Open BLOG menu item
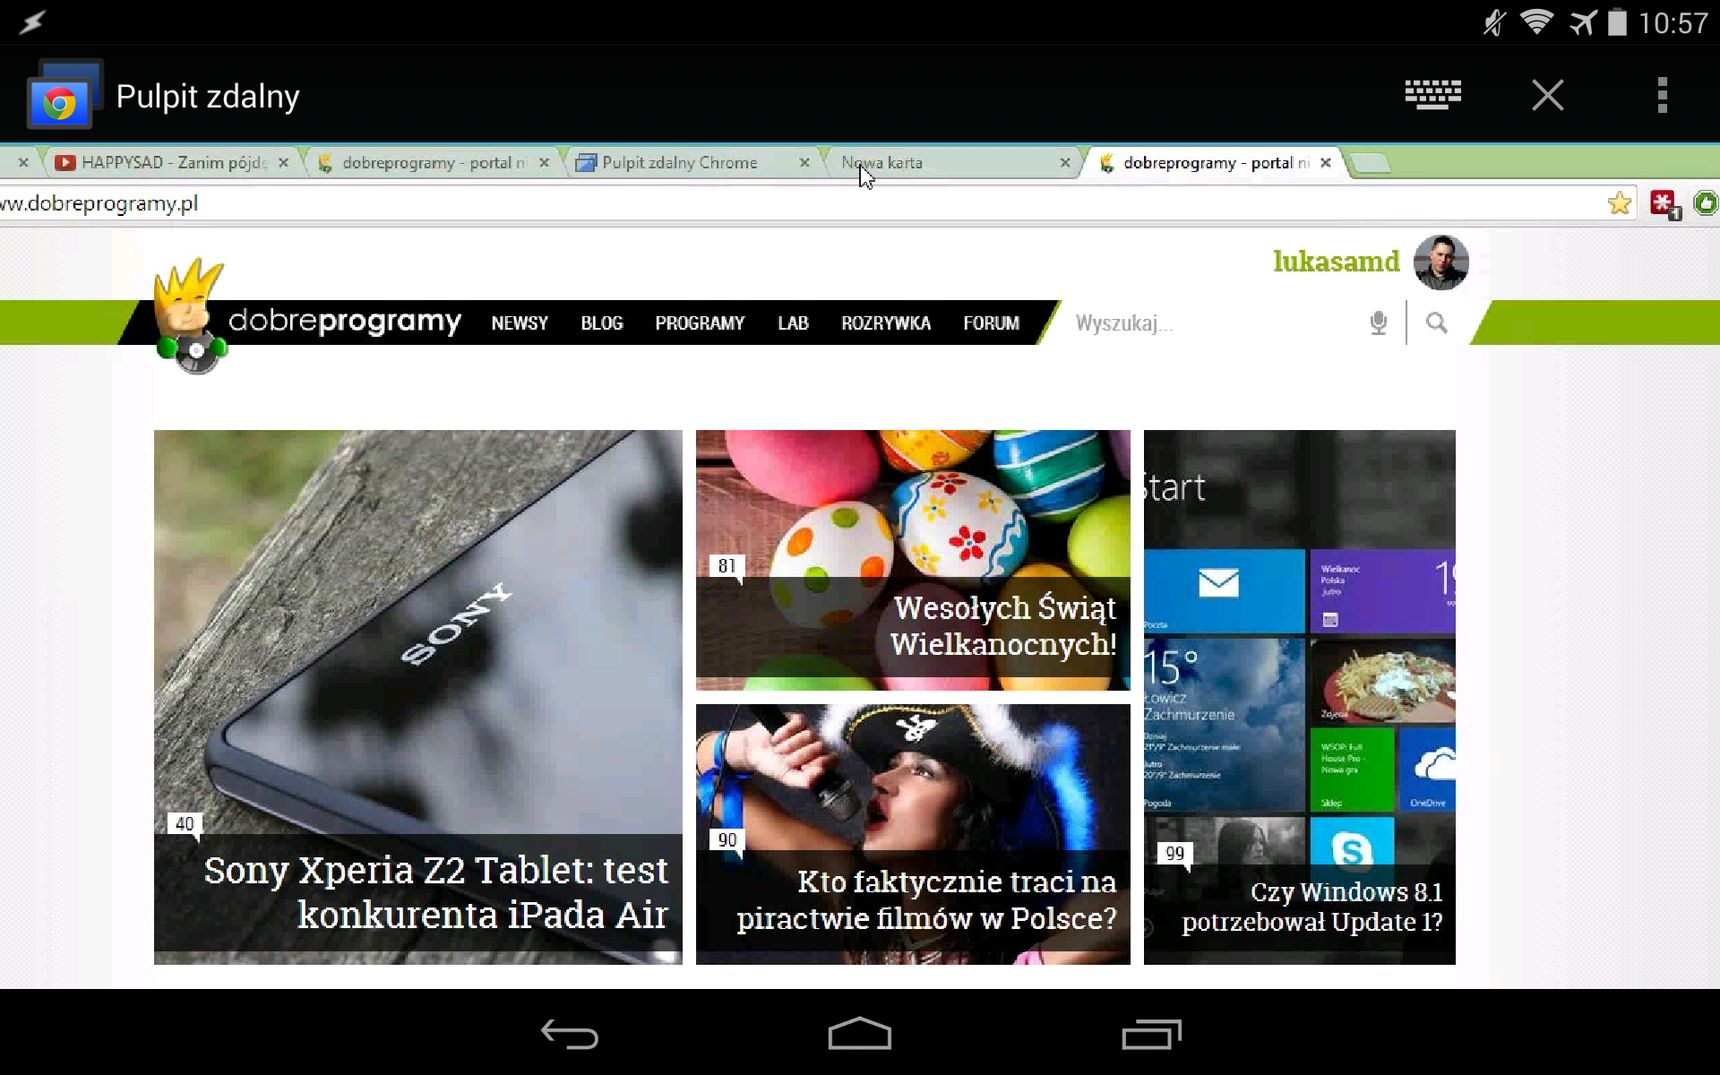Image resolution: width=1720 pixels, height=1075 pixels. (602, 323)
